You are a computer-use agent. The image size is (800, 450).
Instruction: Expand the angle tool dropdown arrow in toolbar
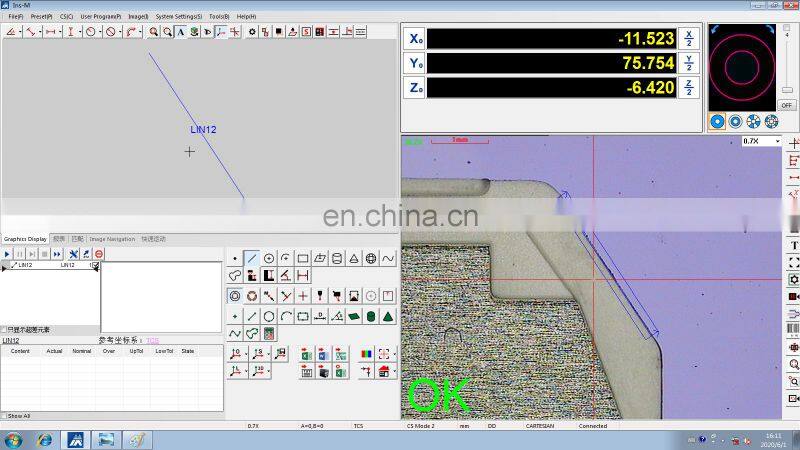point(21,31)
